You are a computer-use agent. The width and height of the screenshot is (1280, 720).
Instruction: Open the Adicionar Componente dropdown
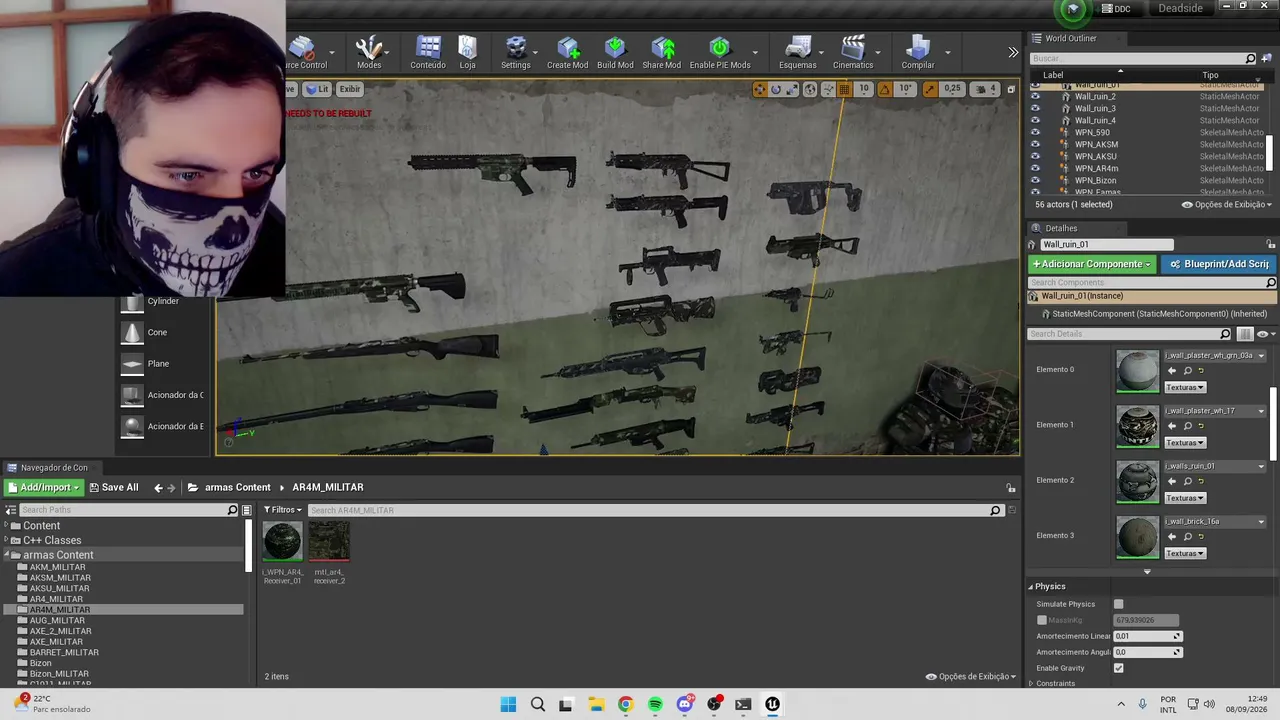point(1092,264)
